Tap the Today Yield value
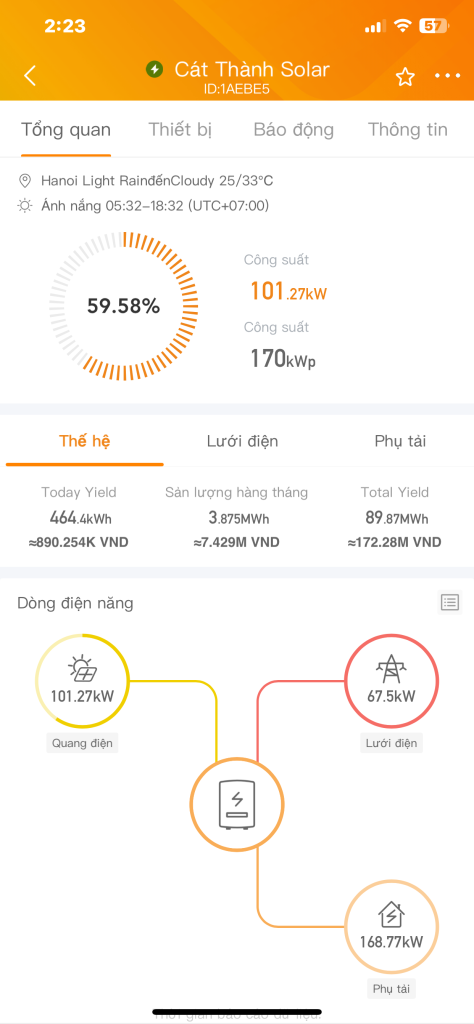 80,519
